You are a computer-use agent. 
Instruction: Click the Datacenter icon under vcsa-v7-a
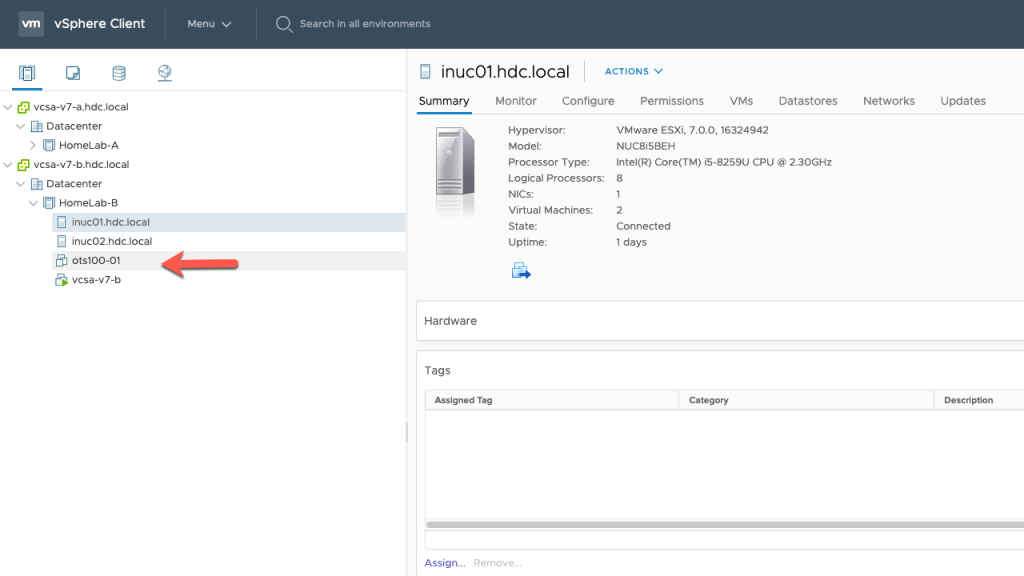(x=37, y=126)
